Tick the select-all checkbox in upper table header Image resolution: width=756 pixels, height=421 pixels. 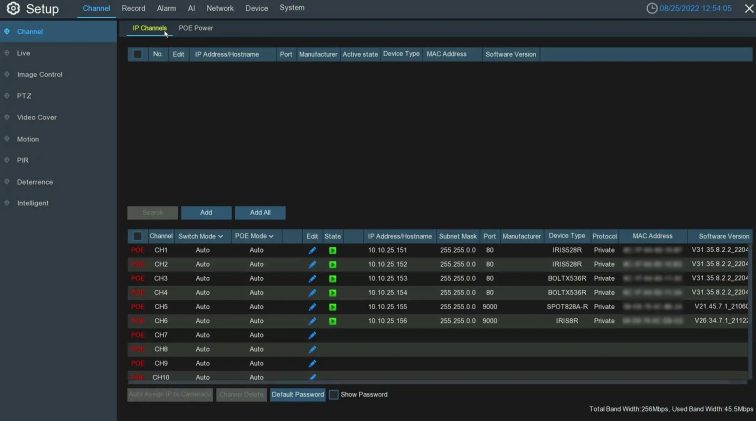point(137,54)
